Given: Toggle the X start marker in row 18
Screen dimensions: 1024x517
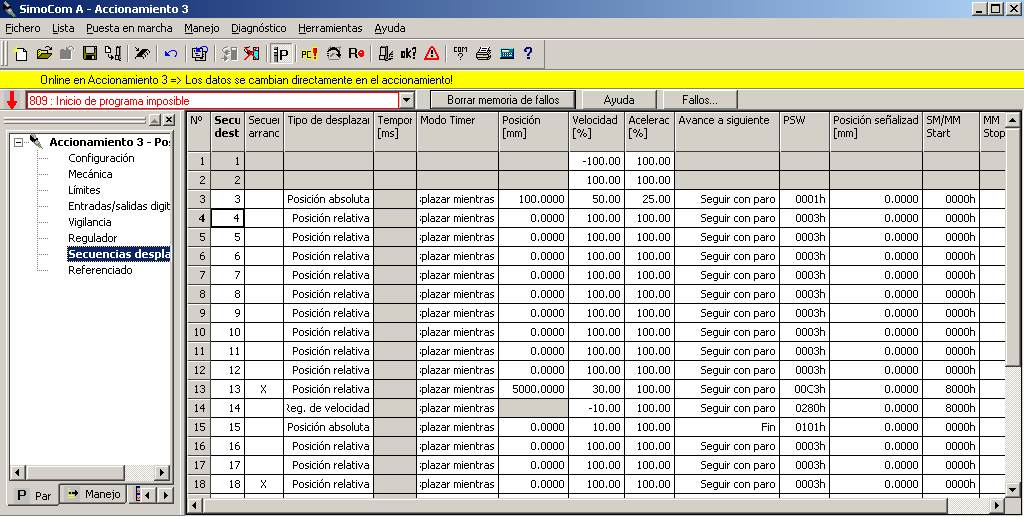Looking at the screenshot, I should [264, 484].
